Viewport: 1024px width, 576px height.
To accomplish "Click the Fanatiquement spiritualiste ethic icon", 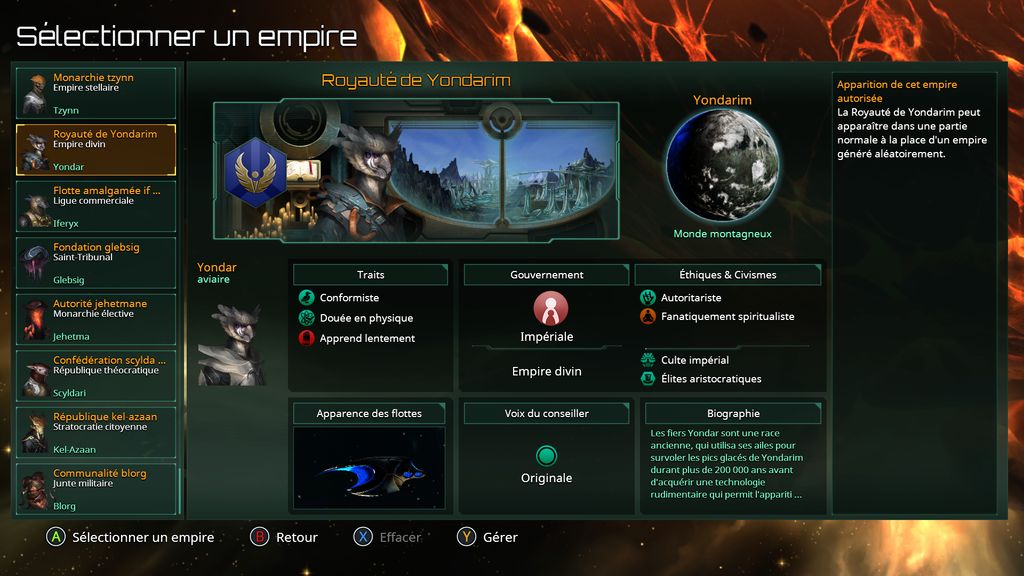I will tap(648, 317).
